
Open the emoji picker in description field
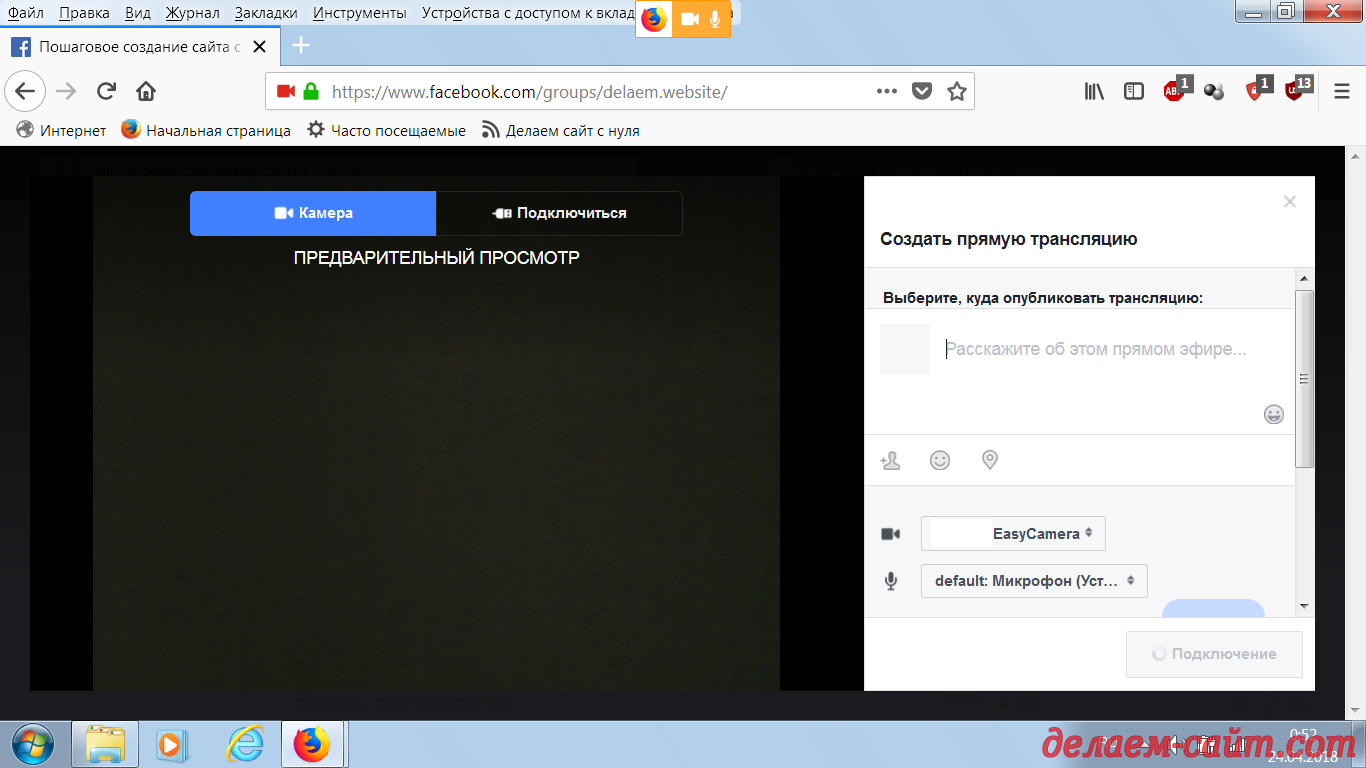tap(1273, 414)
